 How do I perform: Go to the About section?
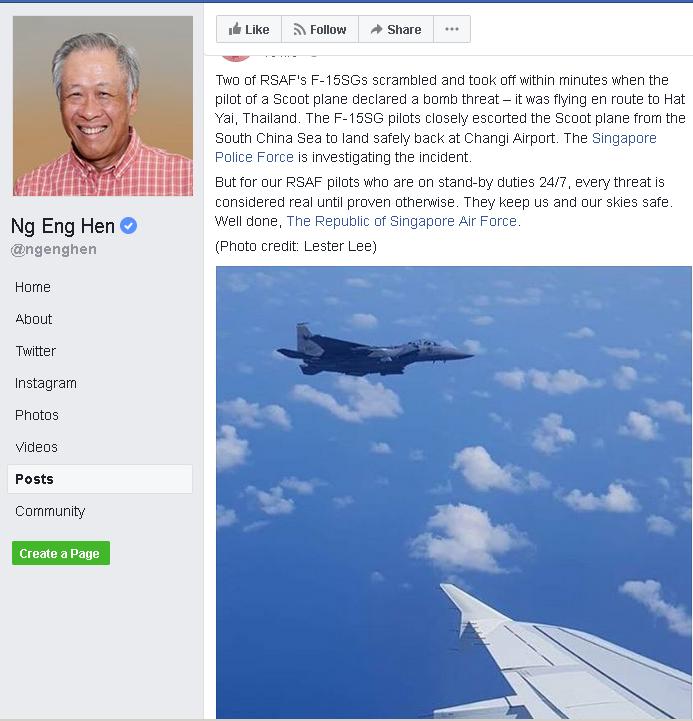[x=34, y=319]
